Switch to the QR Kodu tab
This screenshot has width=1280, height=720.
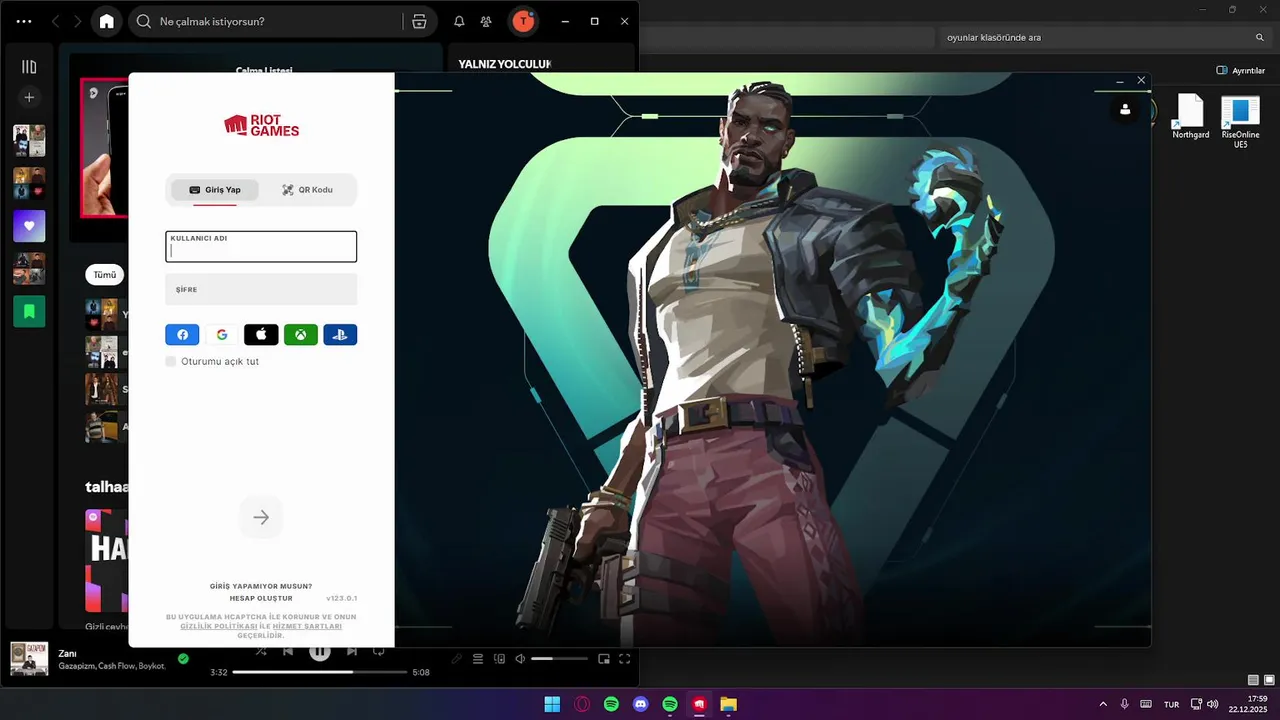tap(308, 190)
